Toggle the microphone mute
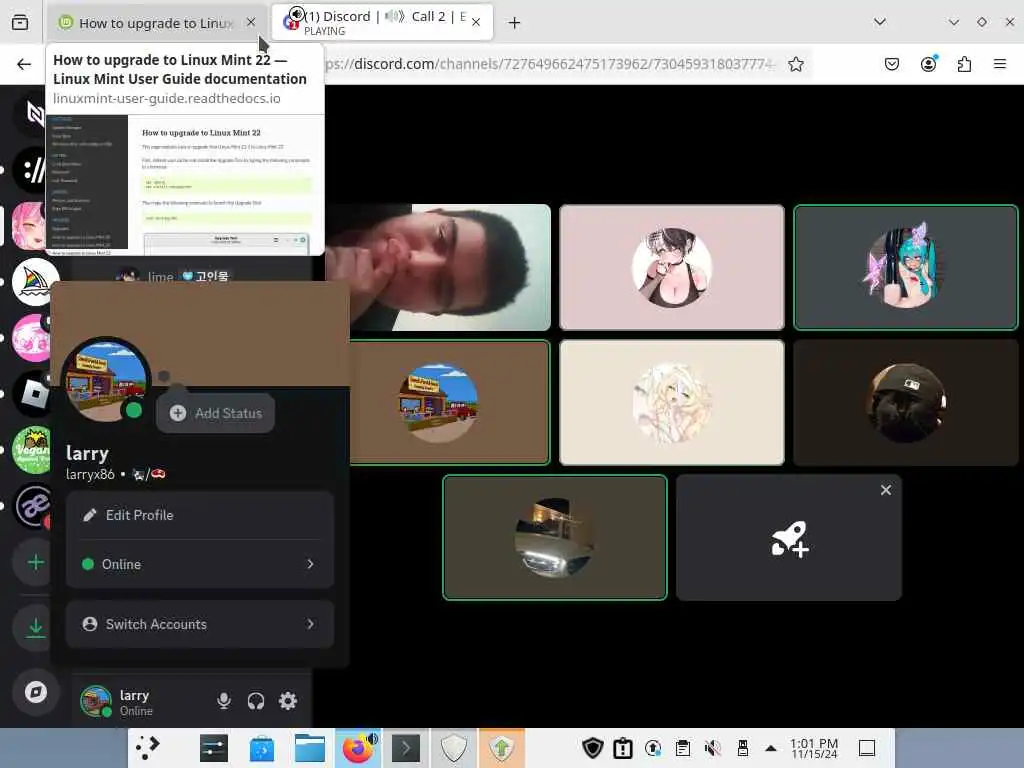This screenshot has width=1024, height=768. (x=224, y=701)
